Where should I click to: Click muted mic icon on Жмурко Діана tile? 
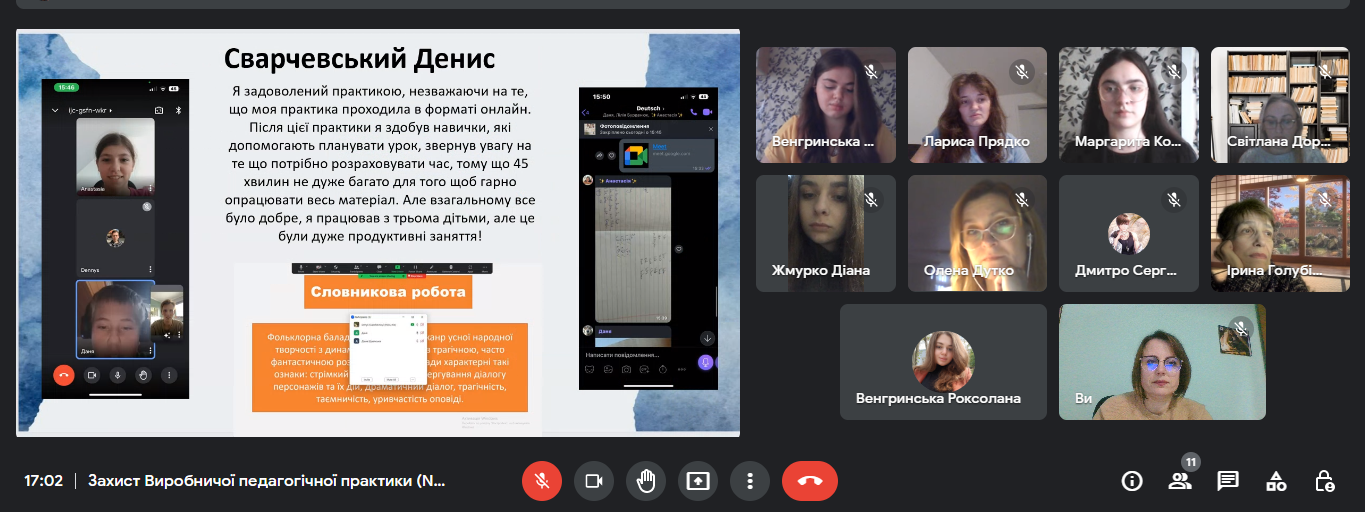[x=870, y=200]
